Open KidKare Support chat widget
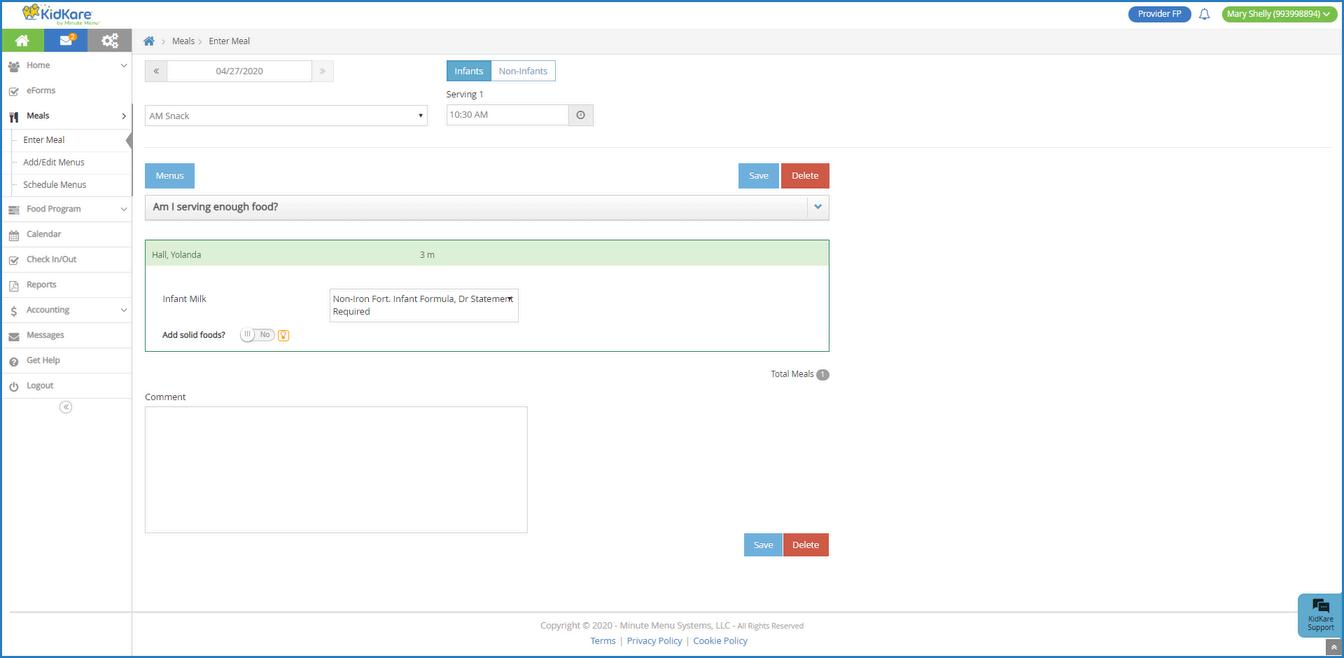Viewport: 1344px width, 658px height. click(1320, 615)
